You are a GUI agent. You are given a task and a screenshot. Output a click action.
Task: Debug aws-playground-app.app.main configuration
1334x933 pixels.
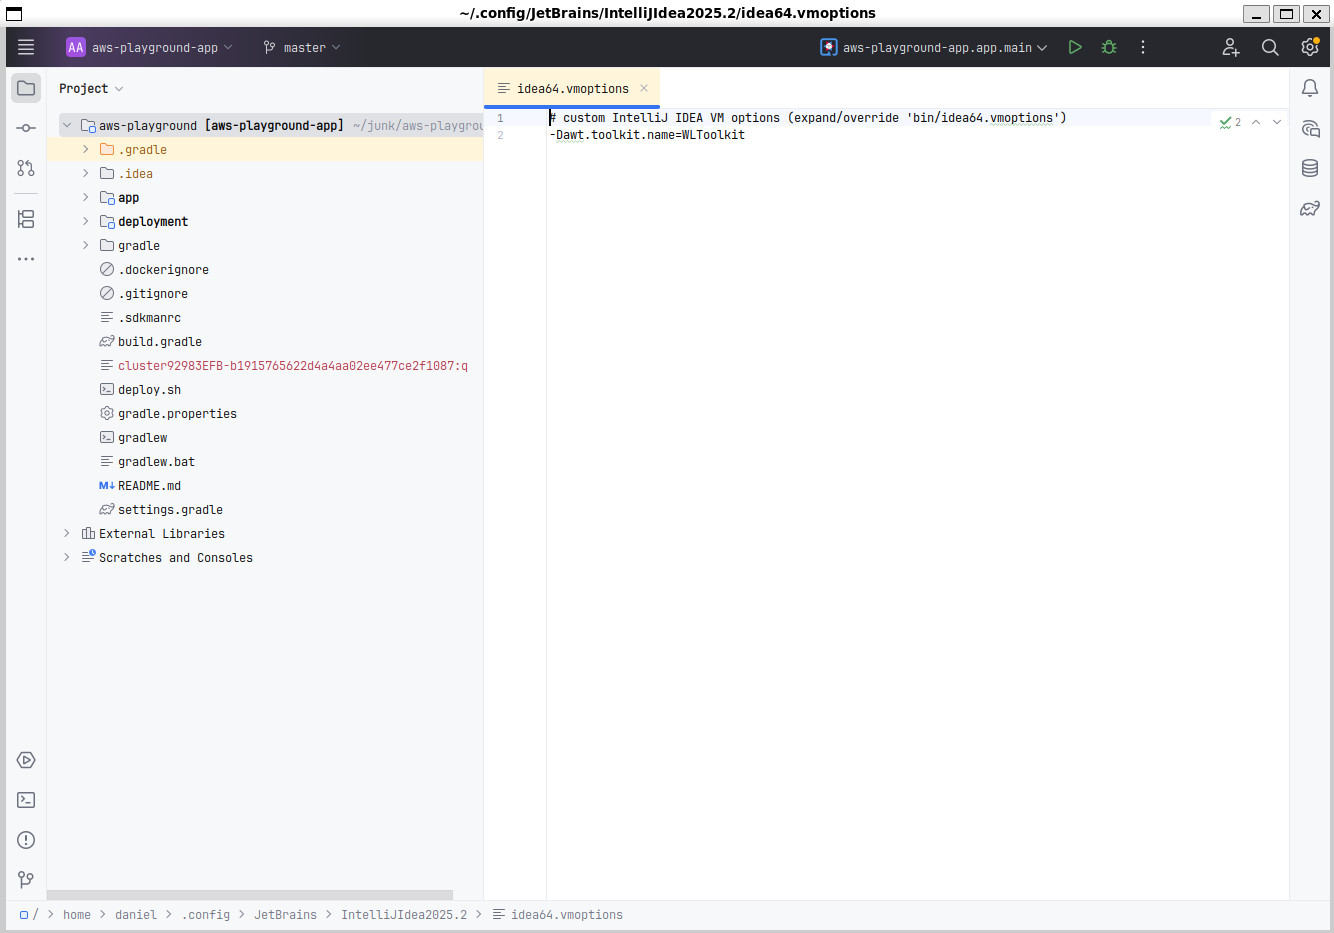[x=1109, y=47]
